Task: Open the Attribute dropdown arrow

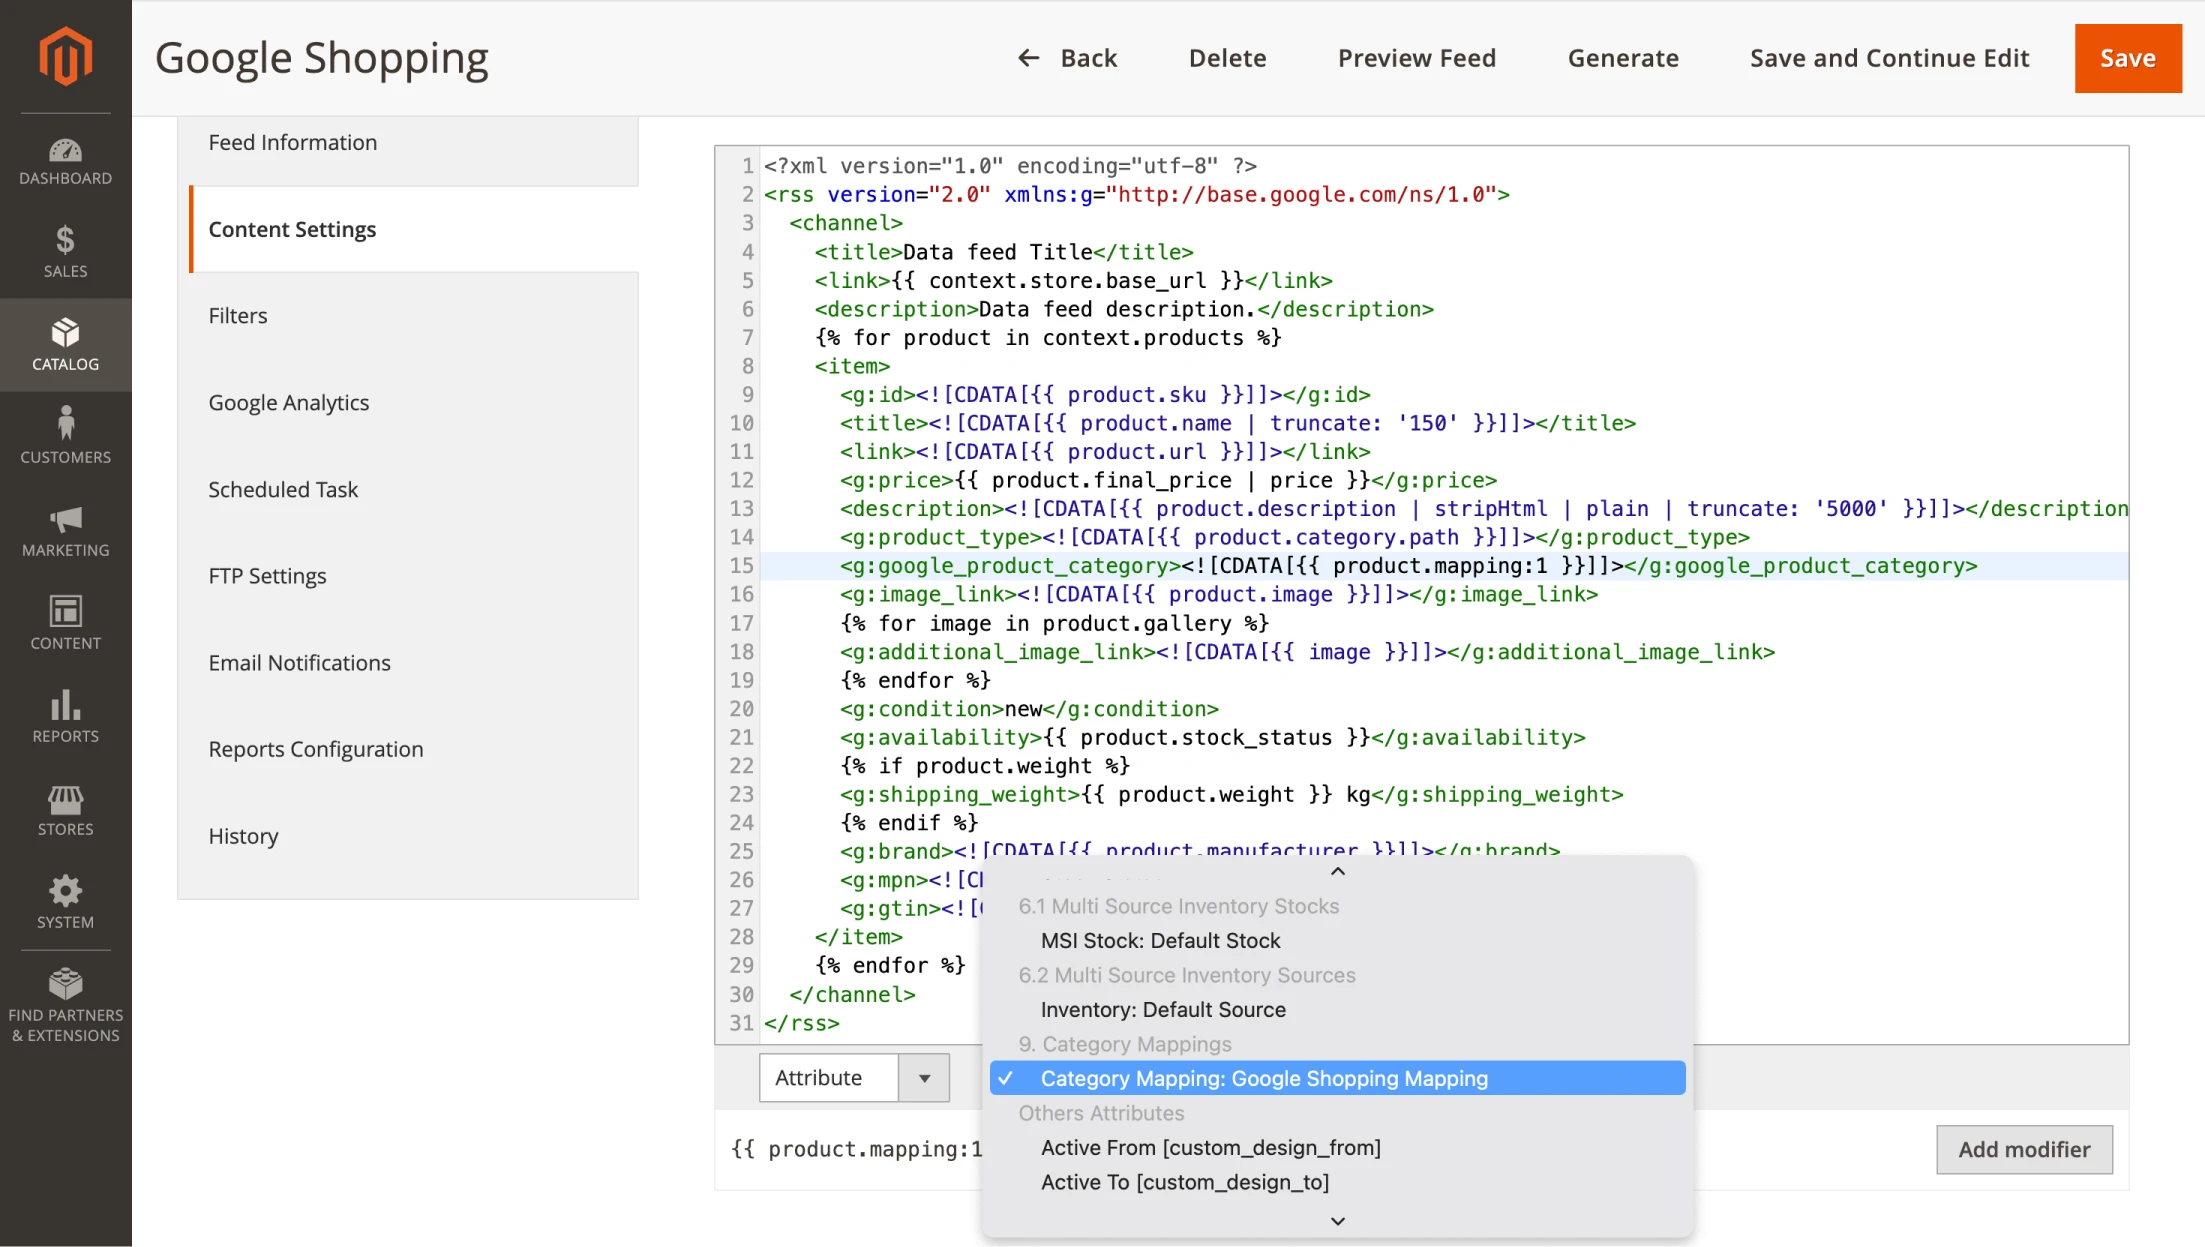Action: [x=924, y=1078]
